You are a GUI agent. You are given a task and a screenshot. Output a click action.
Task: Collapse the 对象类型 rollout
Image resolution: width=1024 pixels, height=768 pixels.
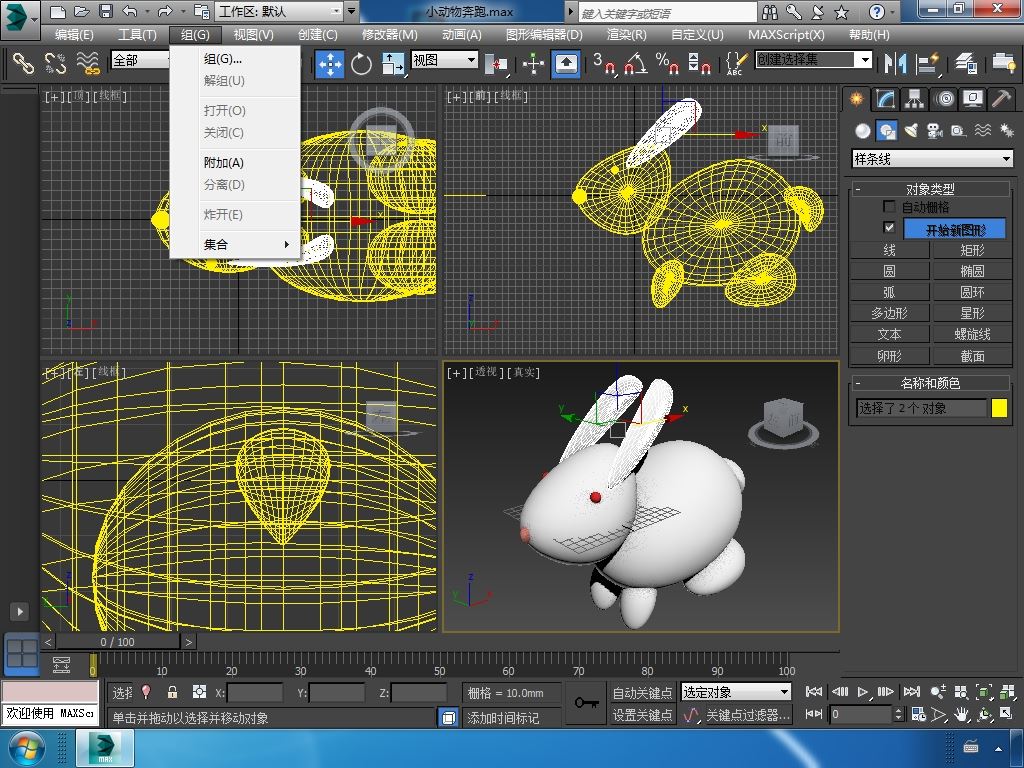click(930, 189)
